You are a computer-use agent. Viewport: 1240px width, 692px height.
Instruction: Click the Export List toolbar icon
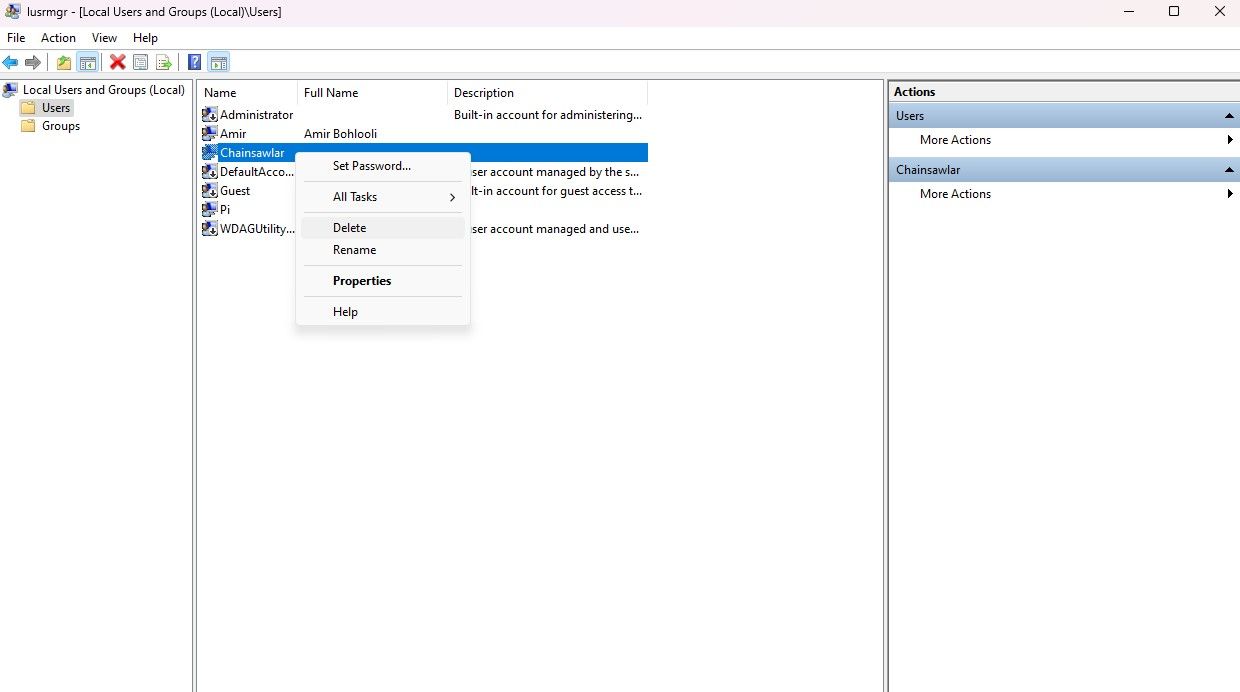coord(163,62)
